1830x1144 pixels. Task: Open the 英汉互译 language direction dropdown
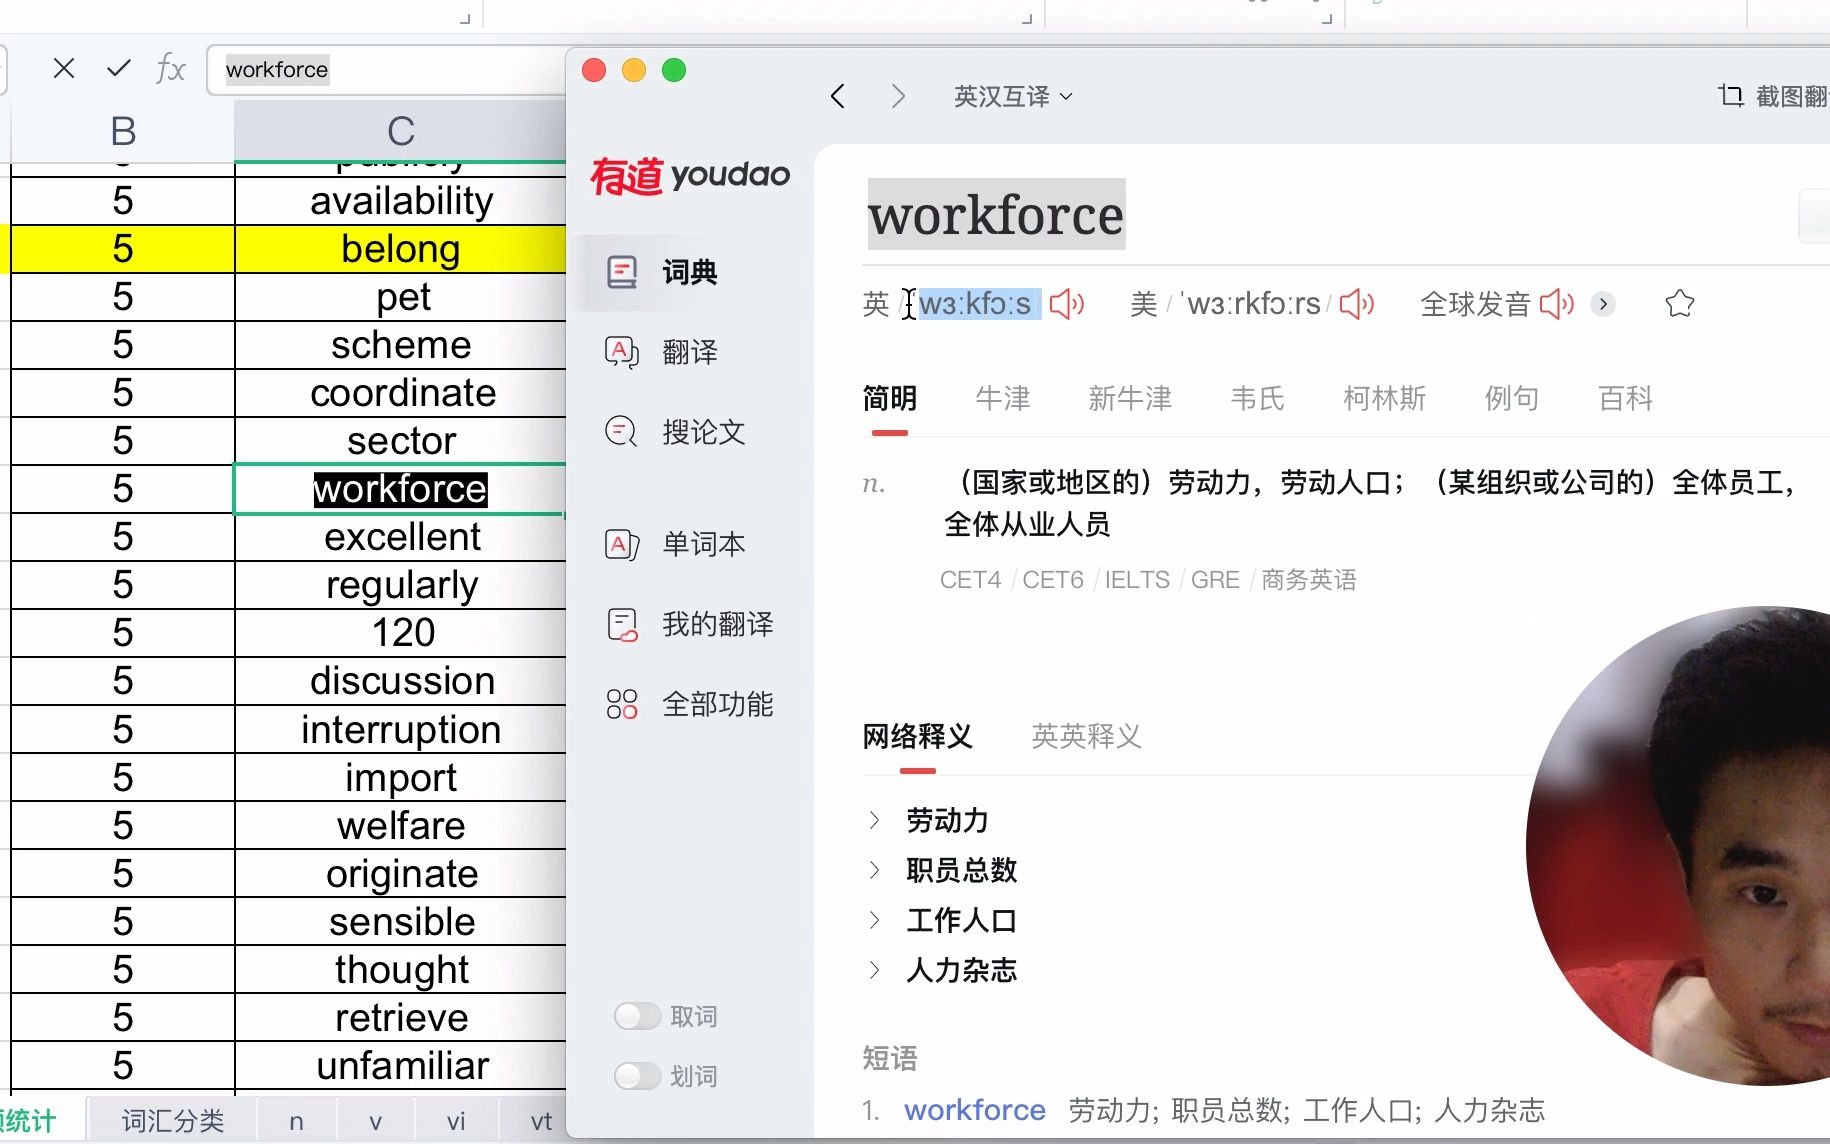coord(1012,95)
